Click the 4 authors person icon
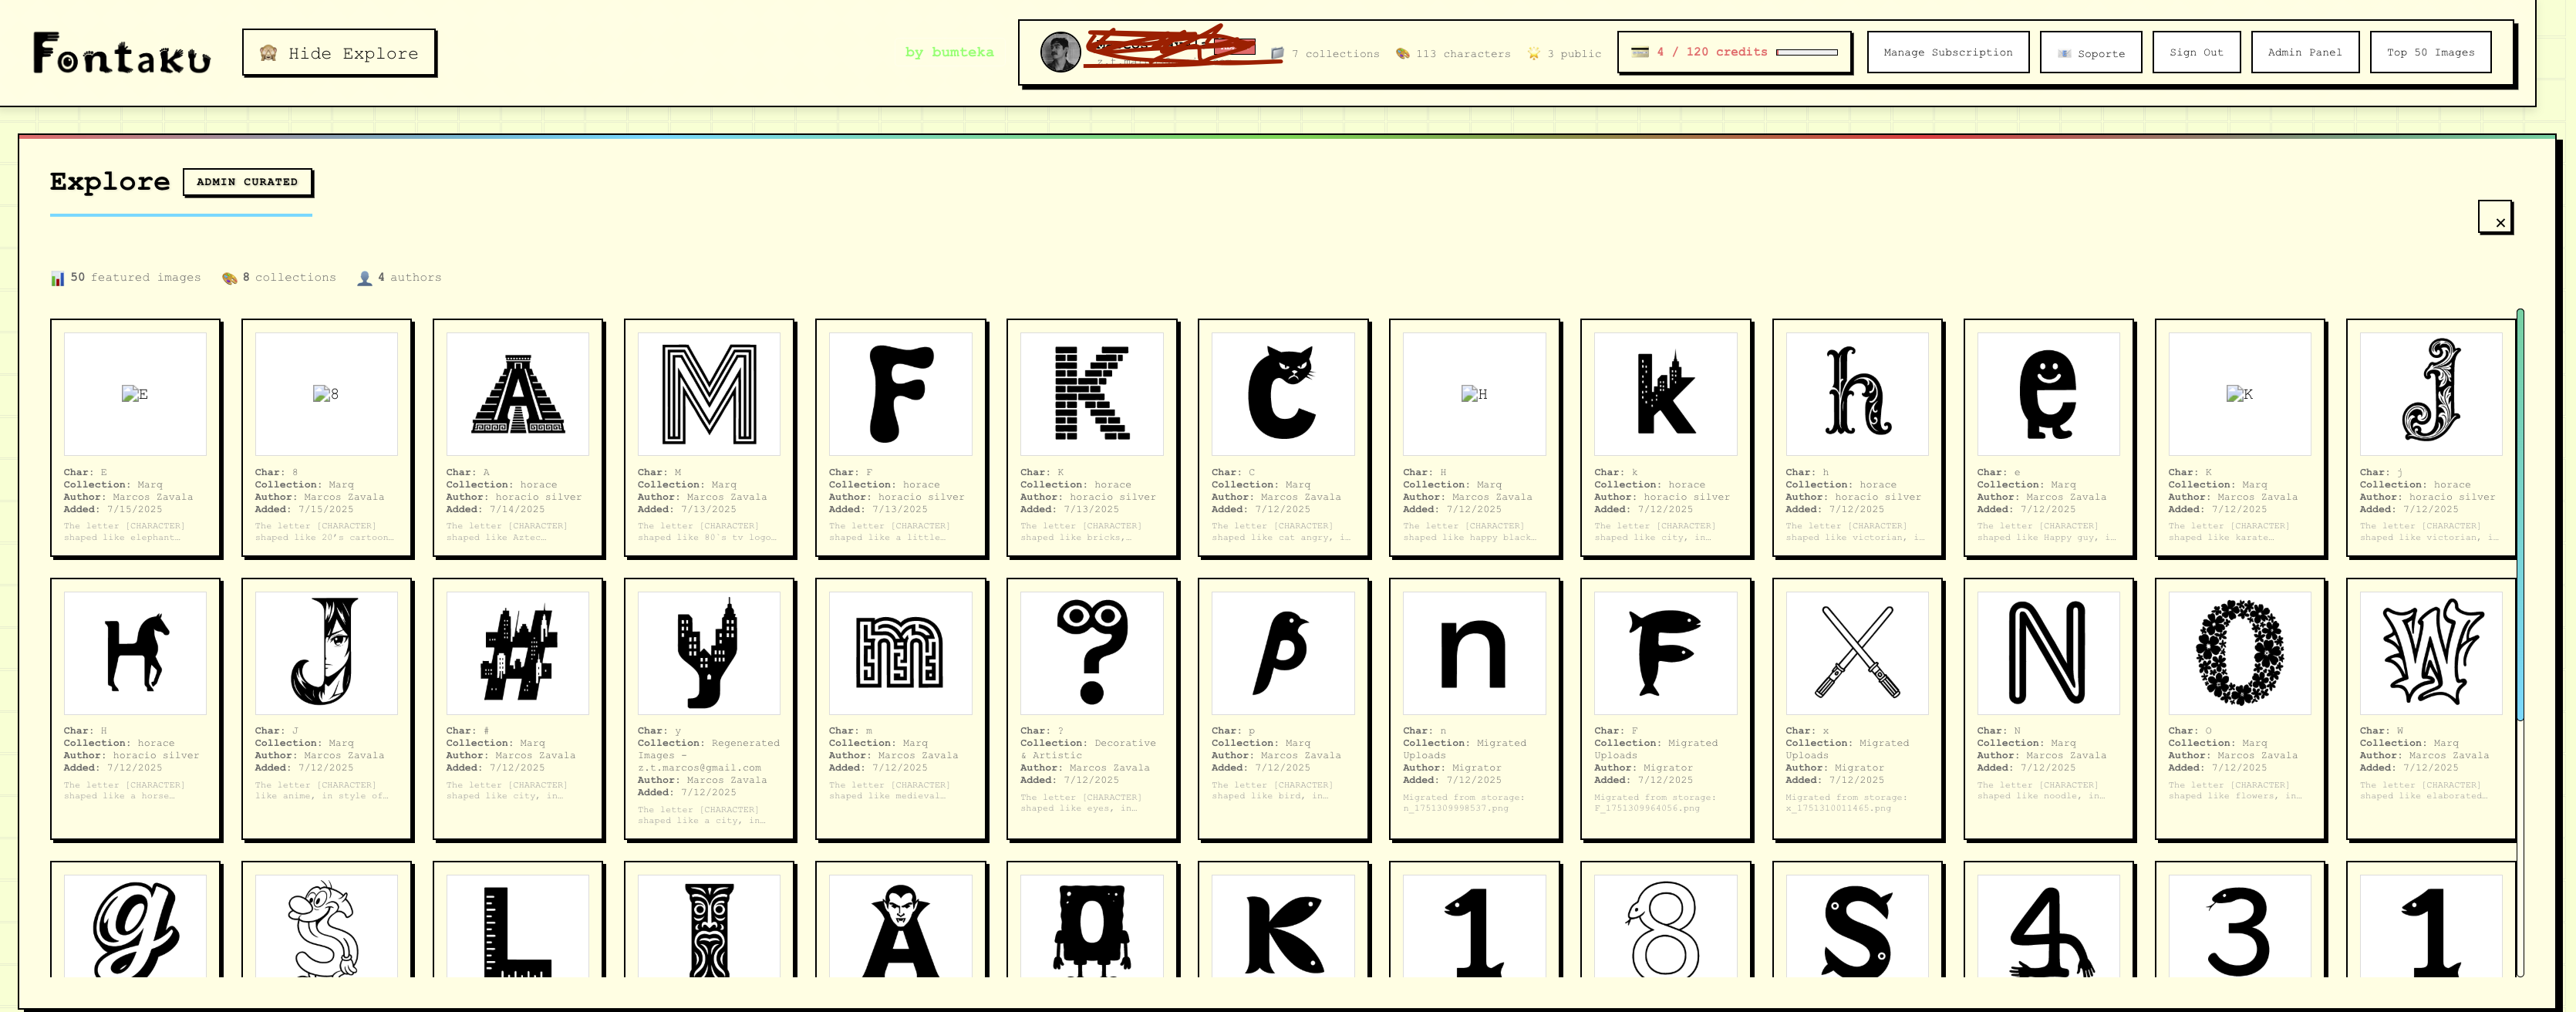The image size is (2576, 1012). (364, 278)
